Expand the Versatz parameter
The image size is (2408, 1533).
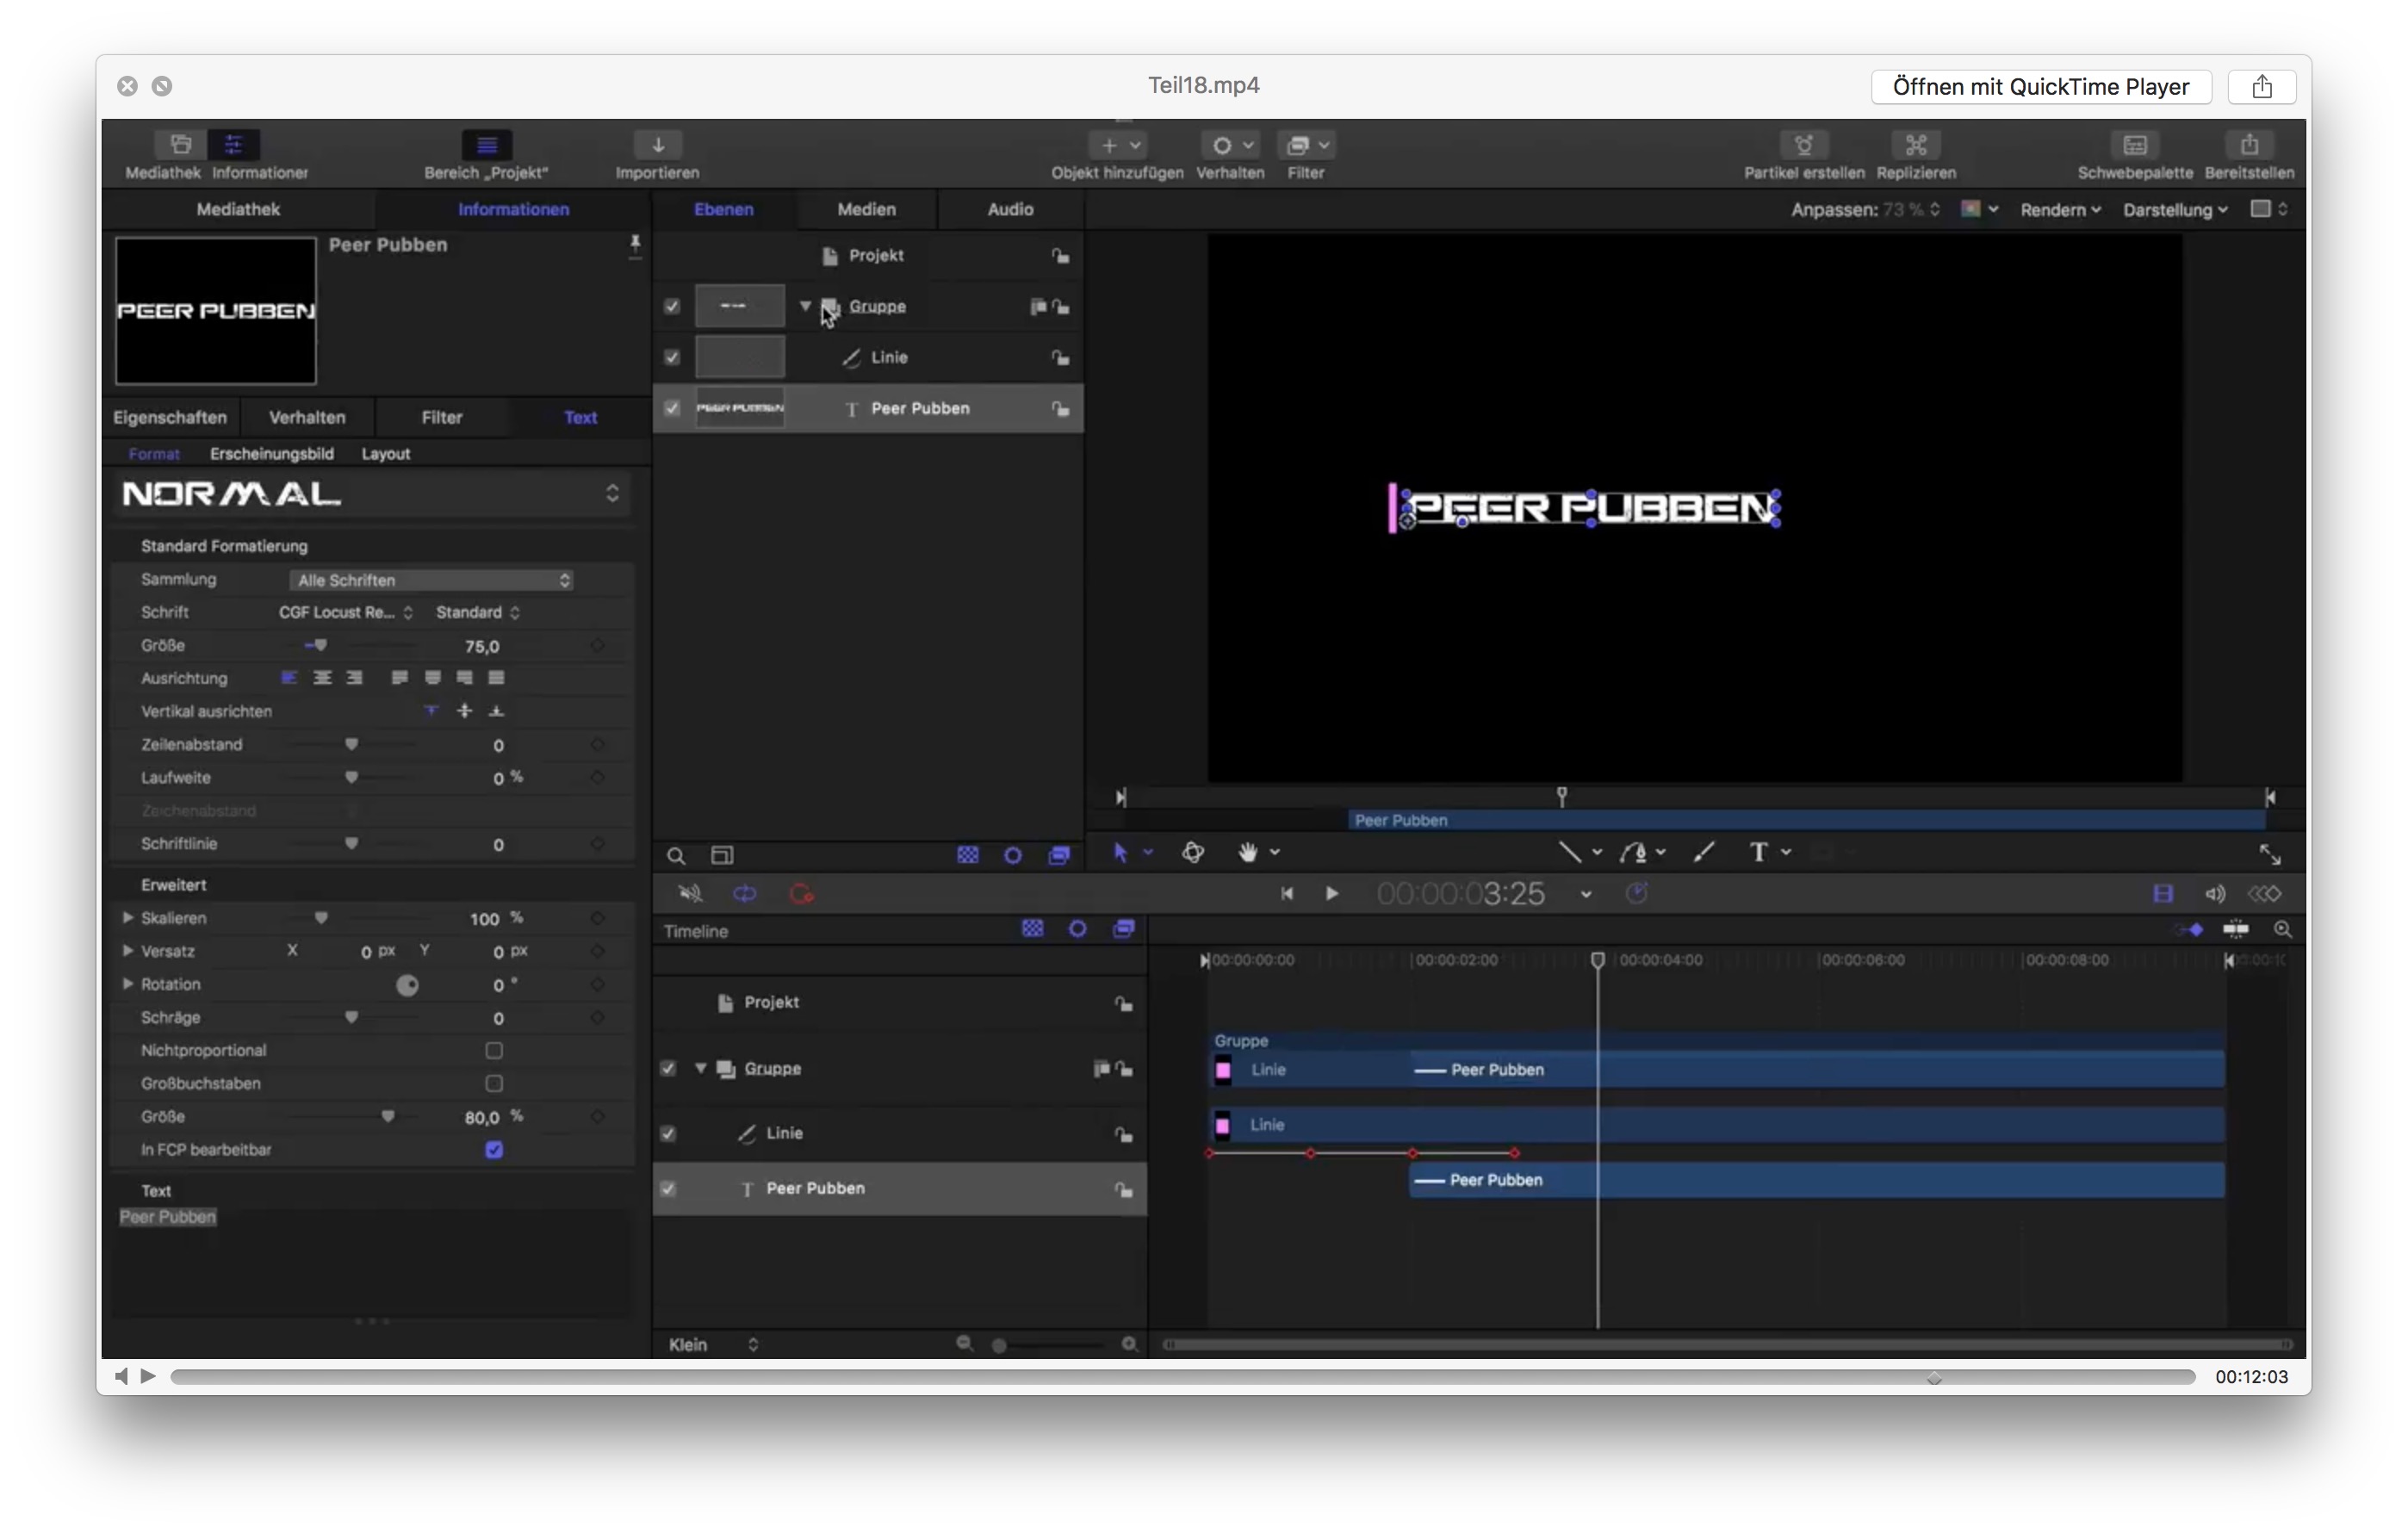(127, 950)
